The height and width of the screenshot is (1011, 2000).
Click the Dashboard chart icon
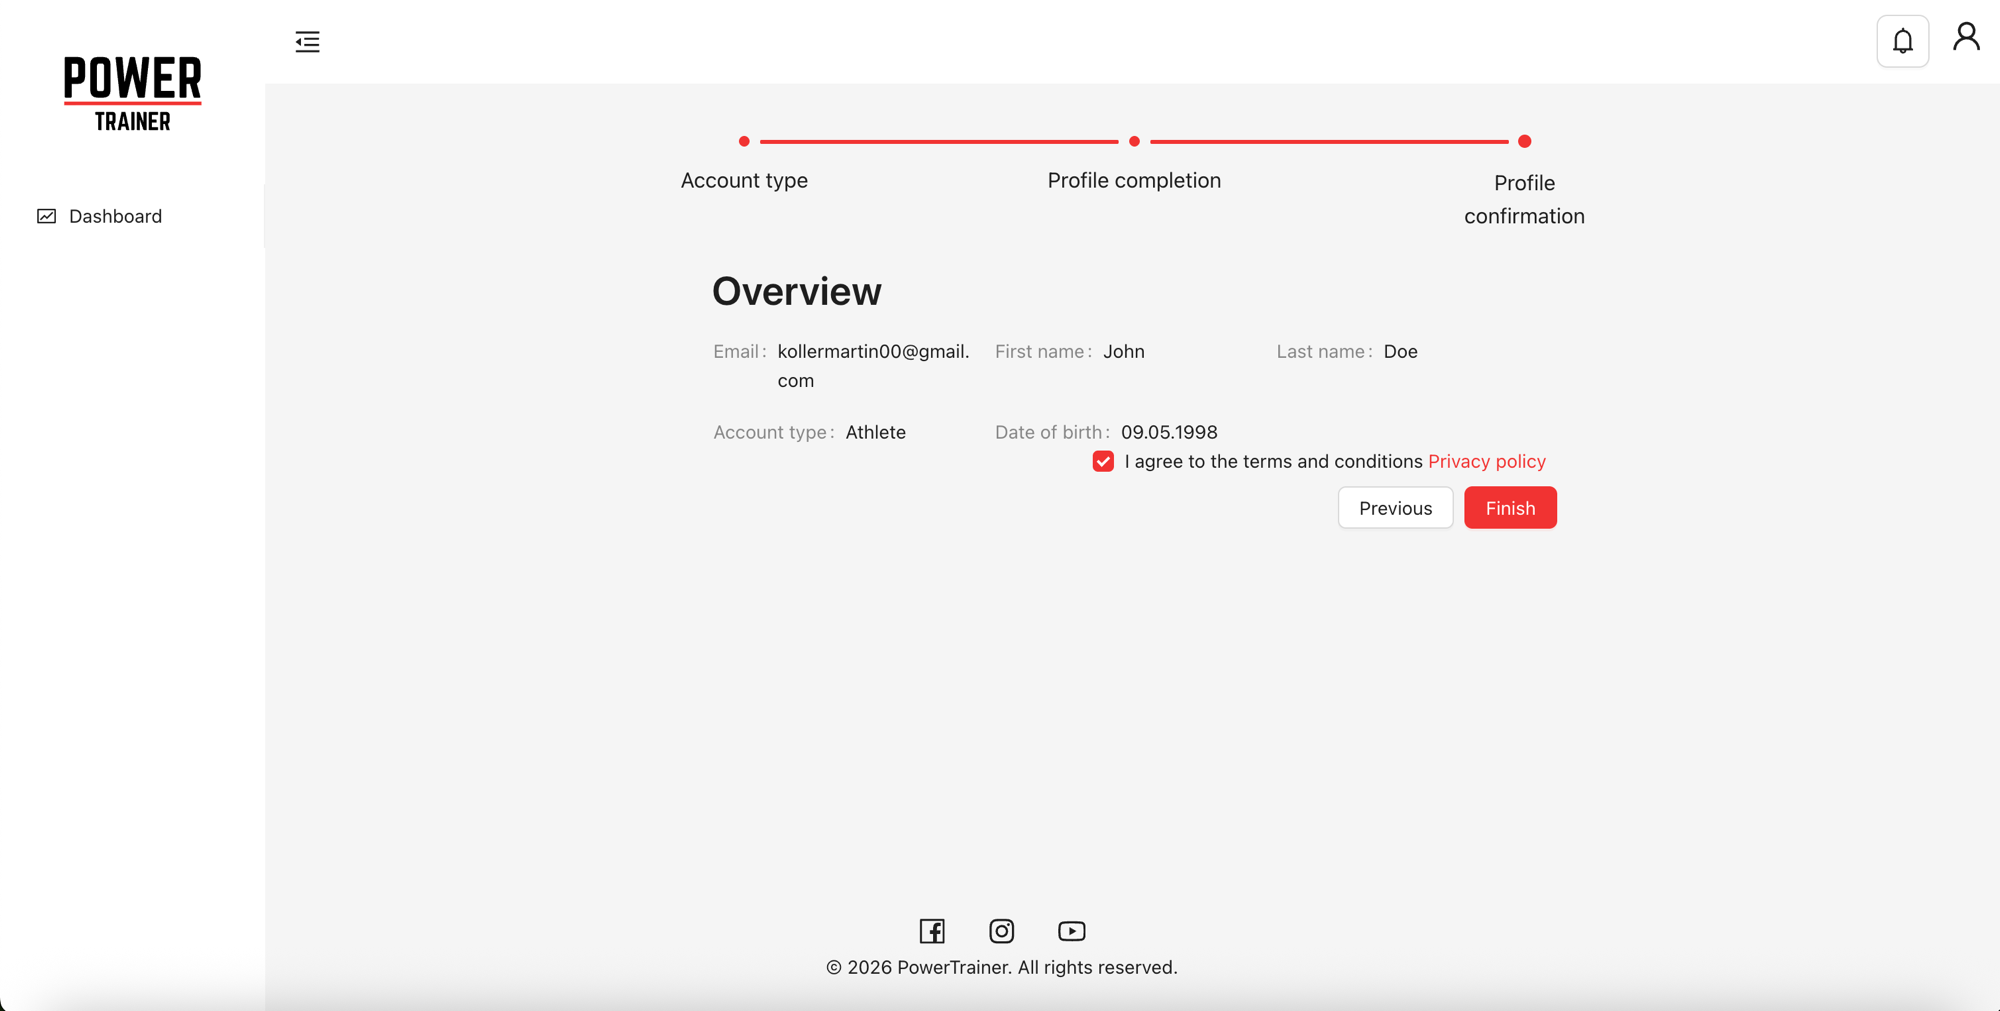(x=46, y=216)
